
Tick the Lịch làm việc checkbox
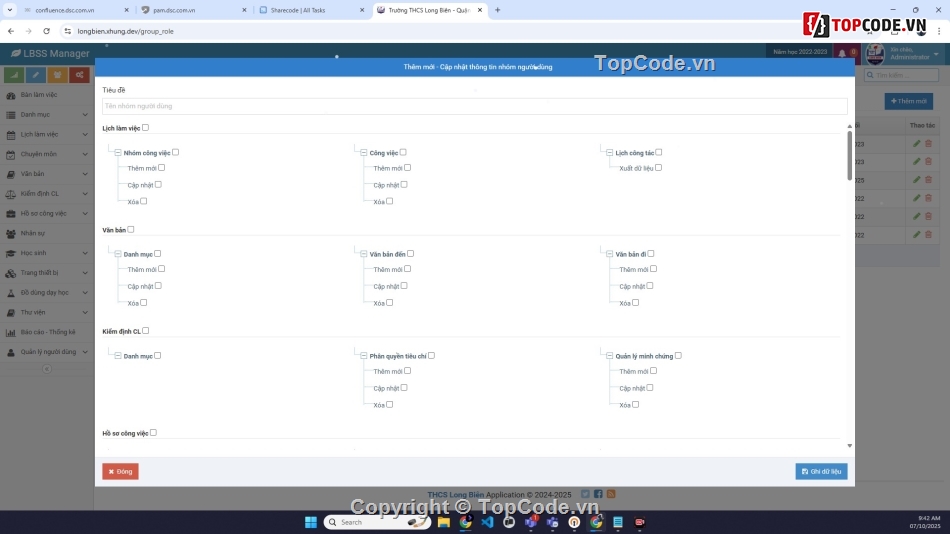[x=145, y=128]
